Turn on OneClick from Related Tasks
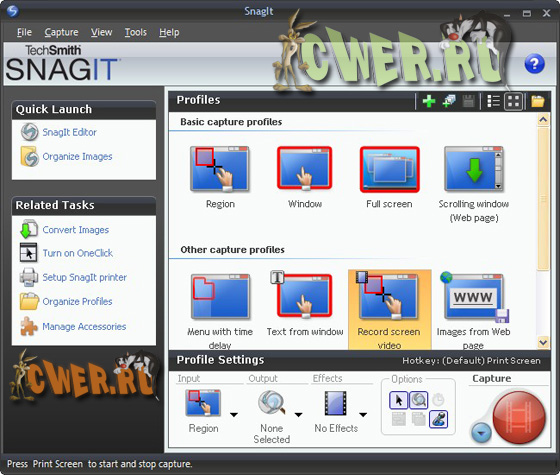560x475 pixels. tap(78, 253)
